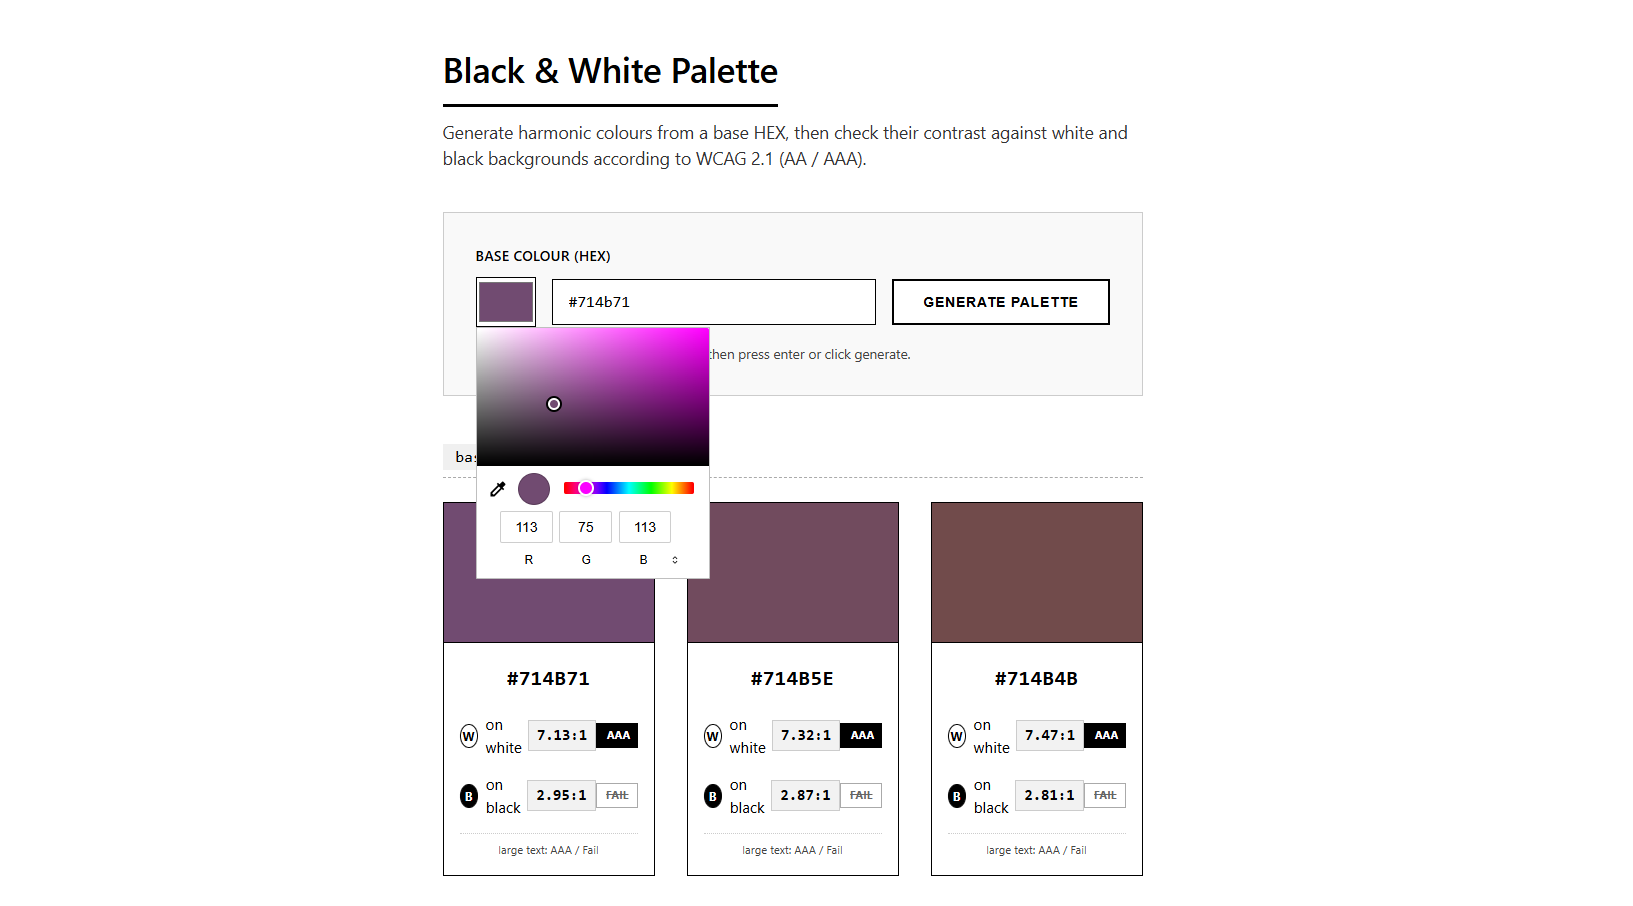Click the Generate Palette button
The height and width of the screenshot is (906, 1633).
1000,301
